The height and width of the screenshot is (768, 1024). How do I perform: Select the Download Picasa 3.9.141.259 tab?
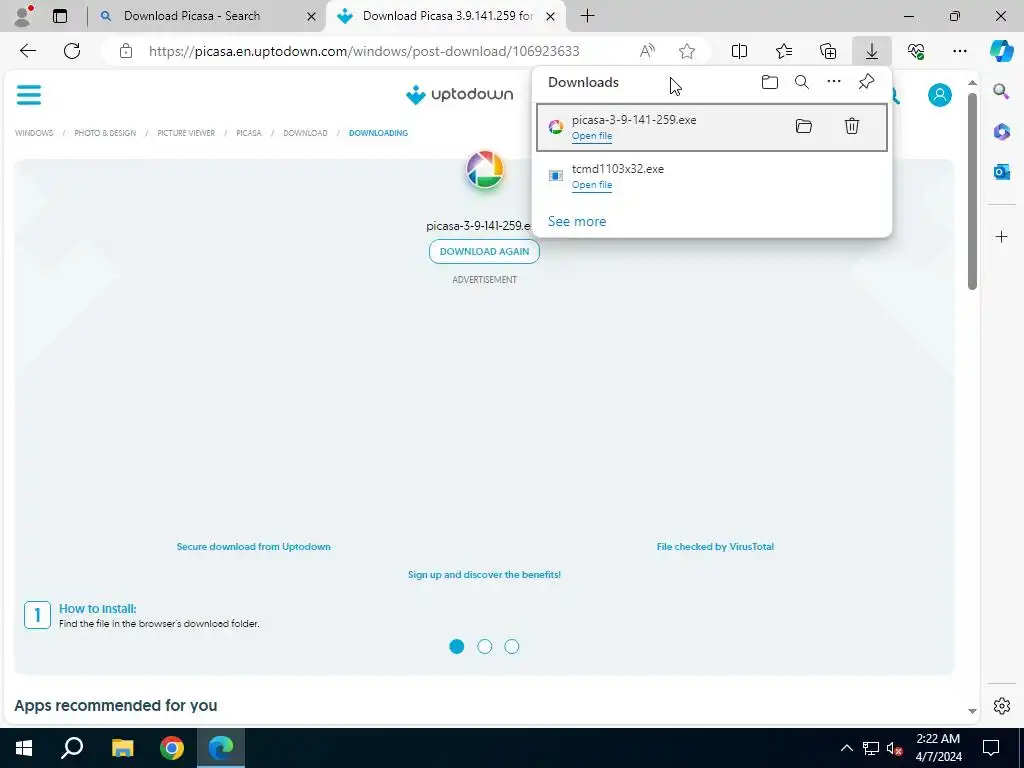click(x=447, y=16)
